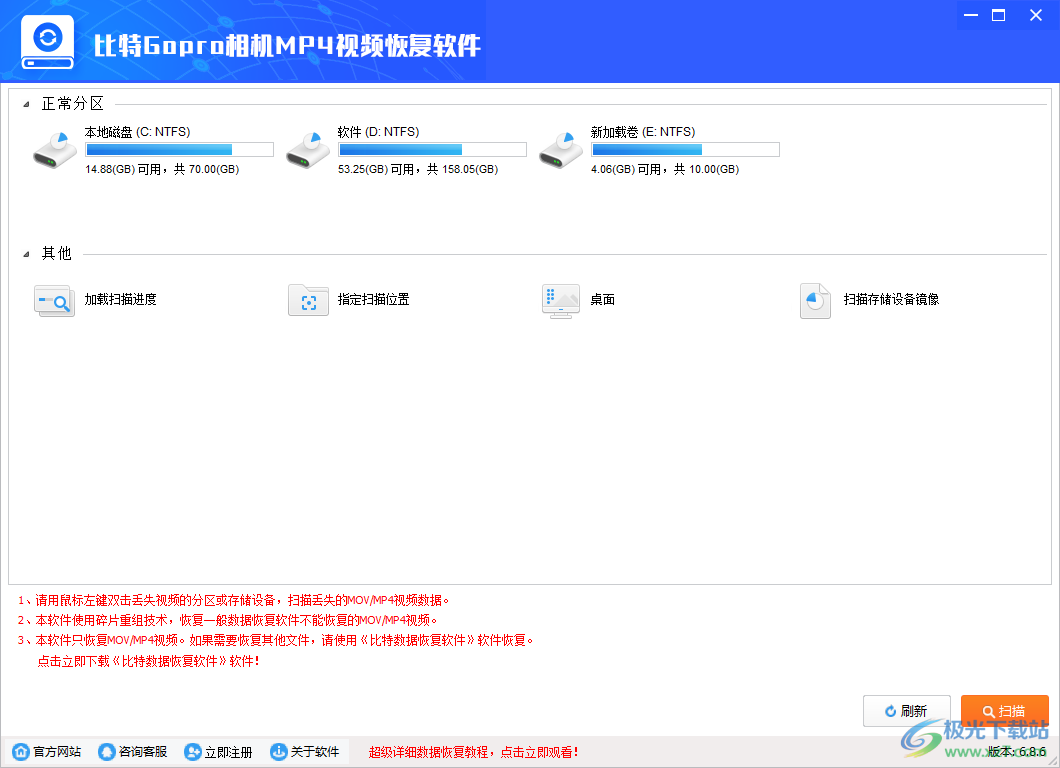
Task: Click the app logo in the title bar
Action: click(47, 42)
